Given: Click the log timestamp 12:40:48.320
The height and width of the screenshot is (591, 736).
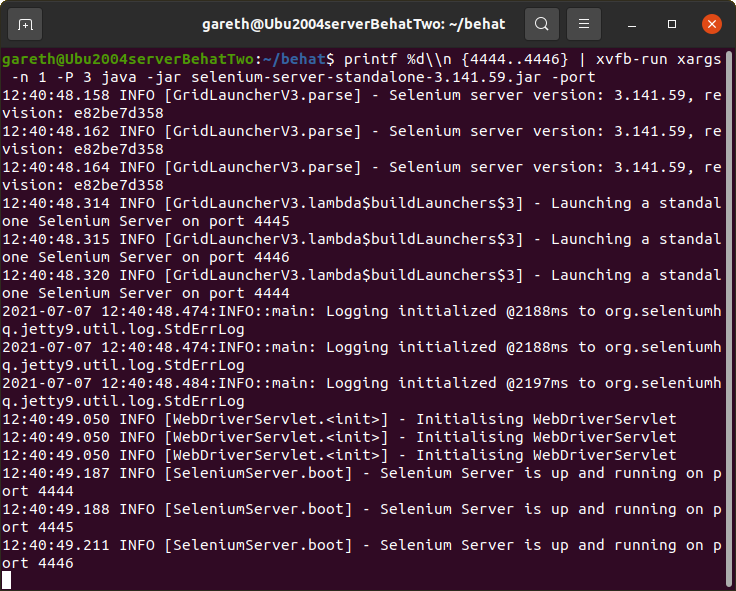Looking at the screenshot, I should (x=56, y=275).
